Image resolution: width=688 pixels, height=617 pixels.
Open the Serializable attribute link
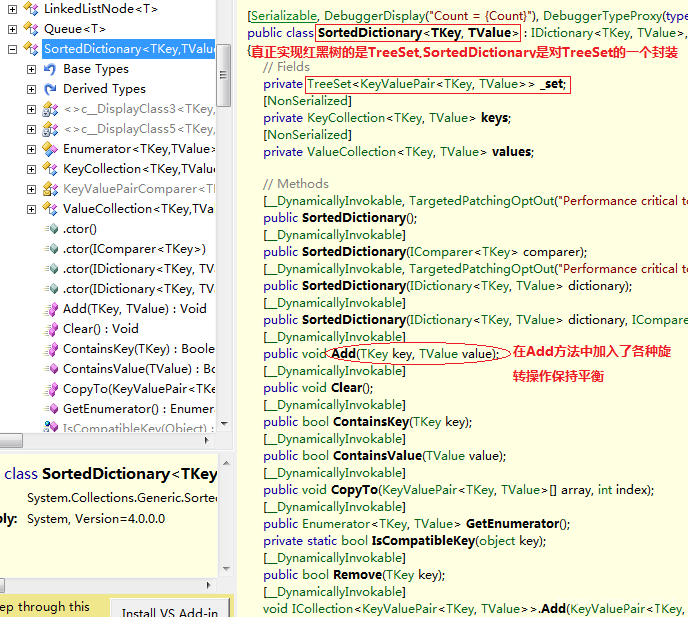coord(283,16)
